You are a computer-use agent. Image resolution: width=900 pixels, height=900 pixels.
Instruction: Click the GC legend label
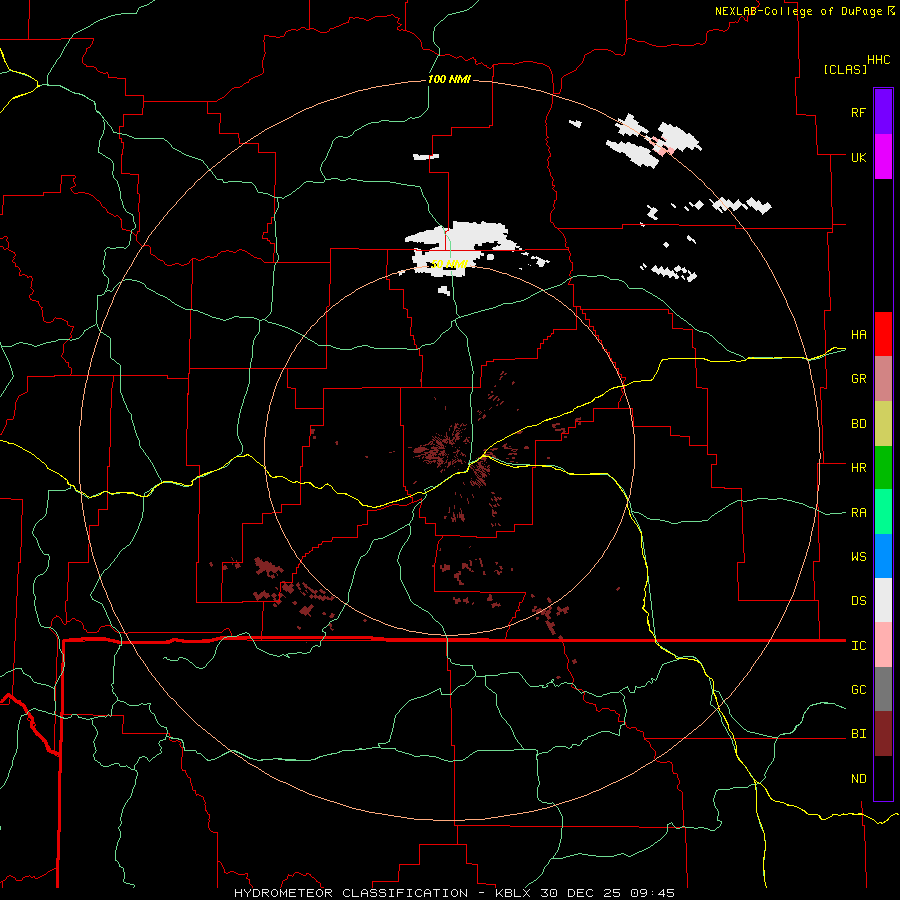coord(858,690)
